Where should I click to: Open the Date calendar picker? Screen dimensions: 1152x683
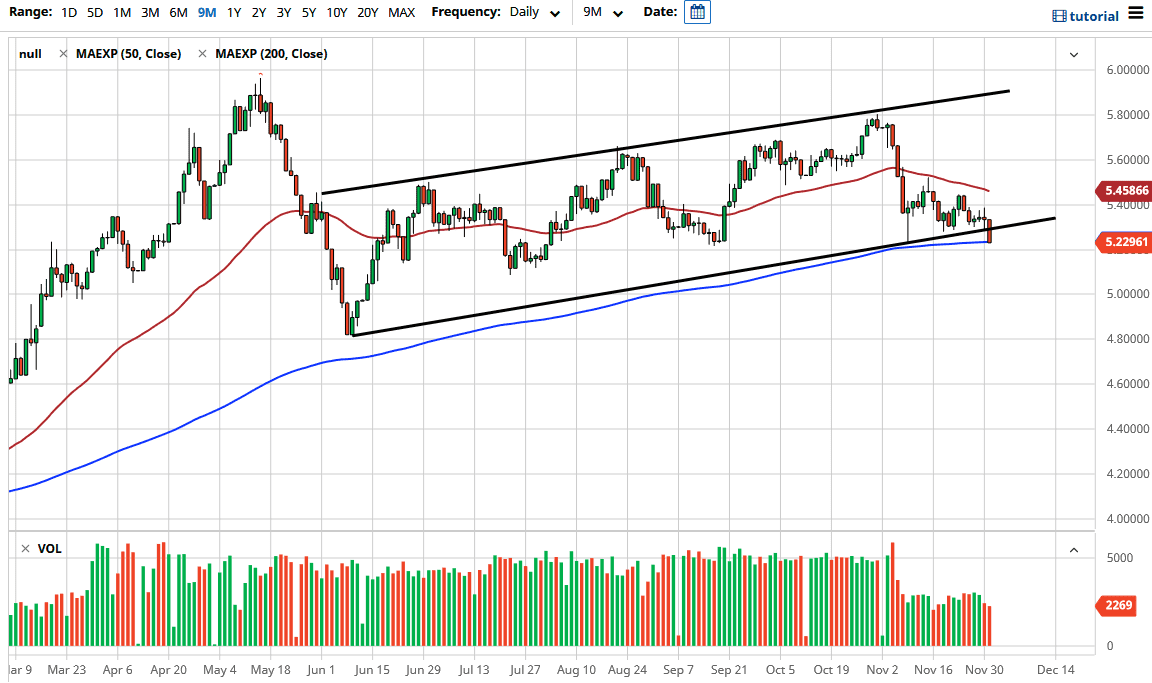(x=696, y=13)
